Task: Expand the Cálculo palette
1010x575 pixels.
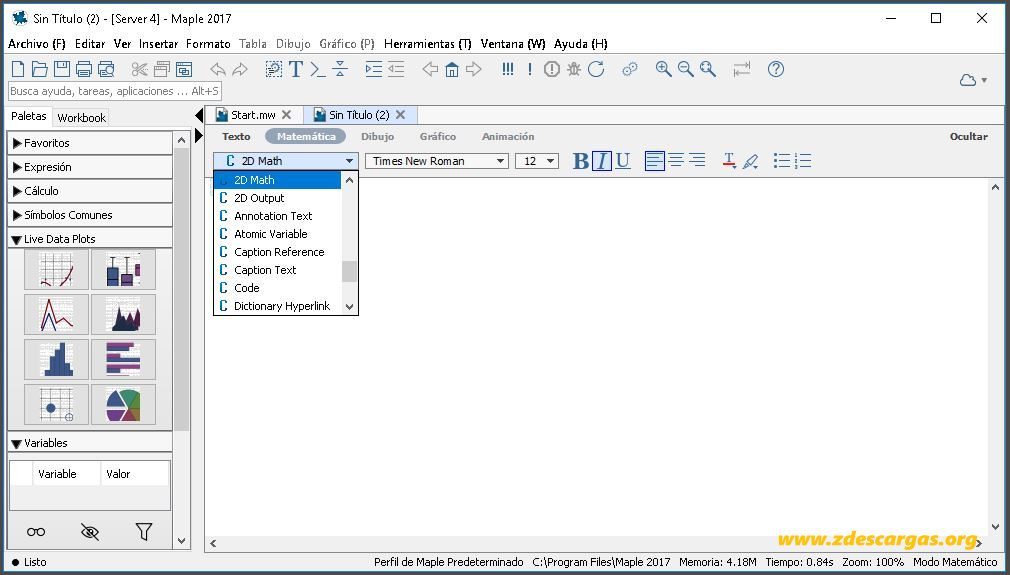Action: 90,191
